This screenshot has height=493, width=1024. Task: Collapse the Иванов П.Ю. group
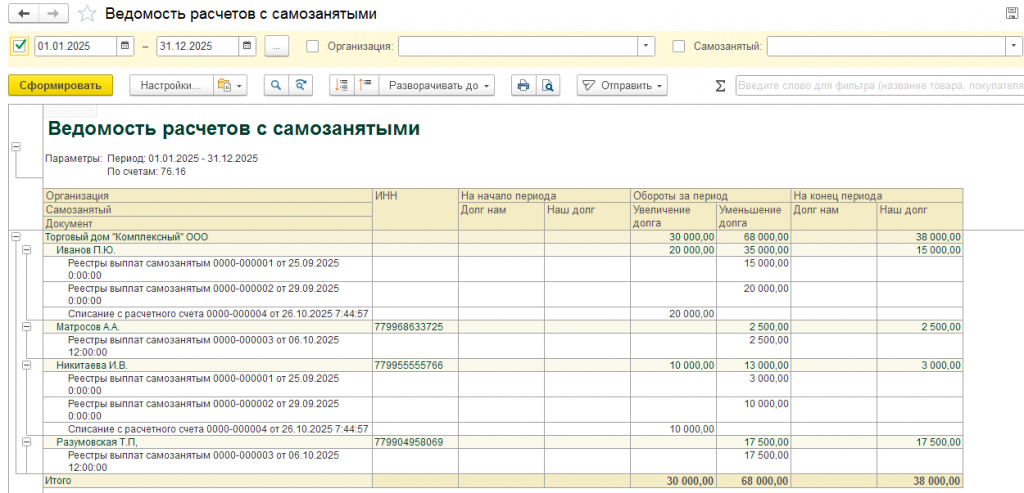[27, 249]
